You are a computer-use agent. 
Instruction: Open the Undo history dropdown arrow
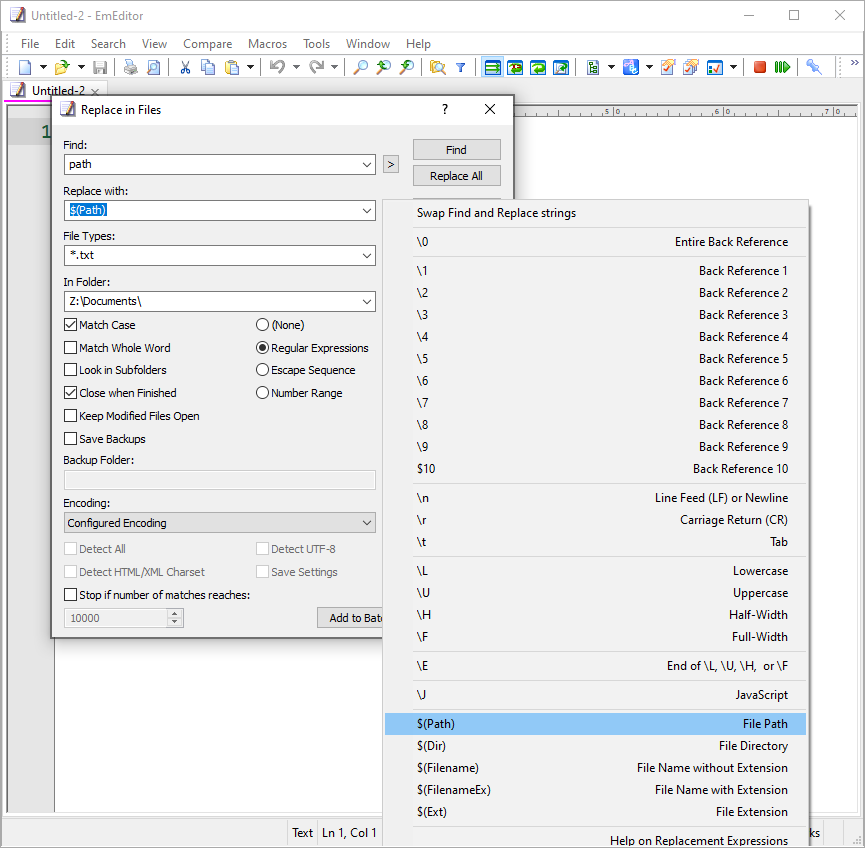(296, 67)
